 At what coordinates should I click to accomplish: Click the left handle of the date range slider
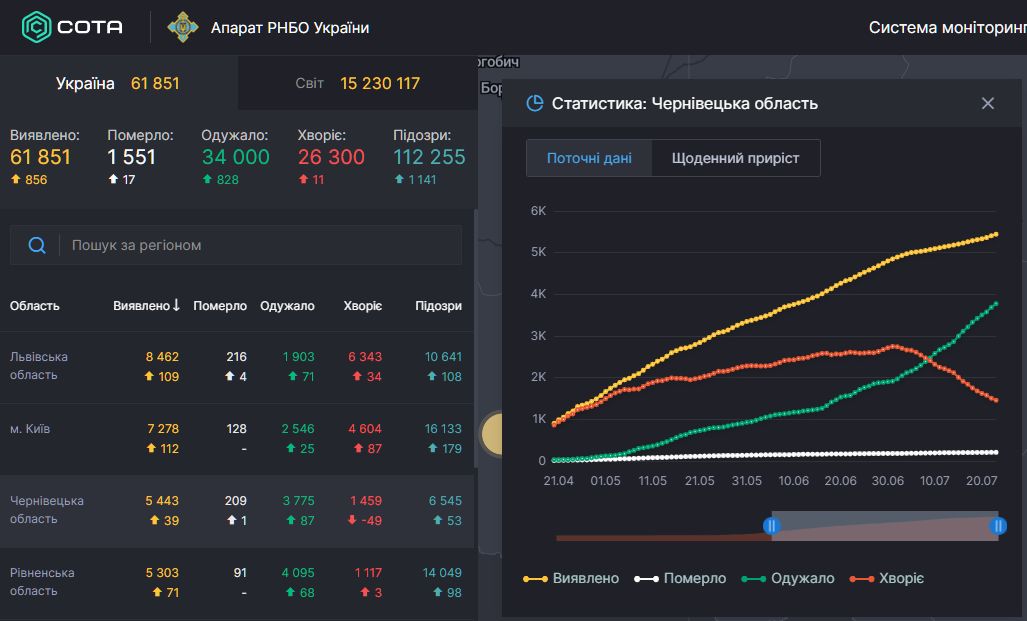click(771, 525)
